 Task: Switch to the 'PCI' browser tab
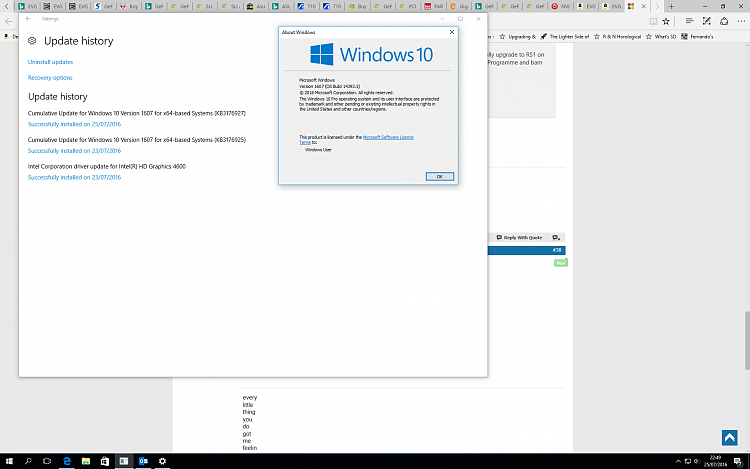(408, 6)
